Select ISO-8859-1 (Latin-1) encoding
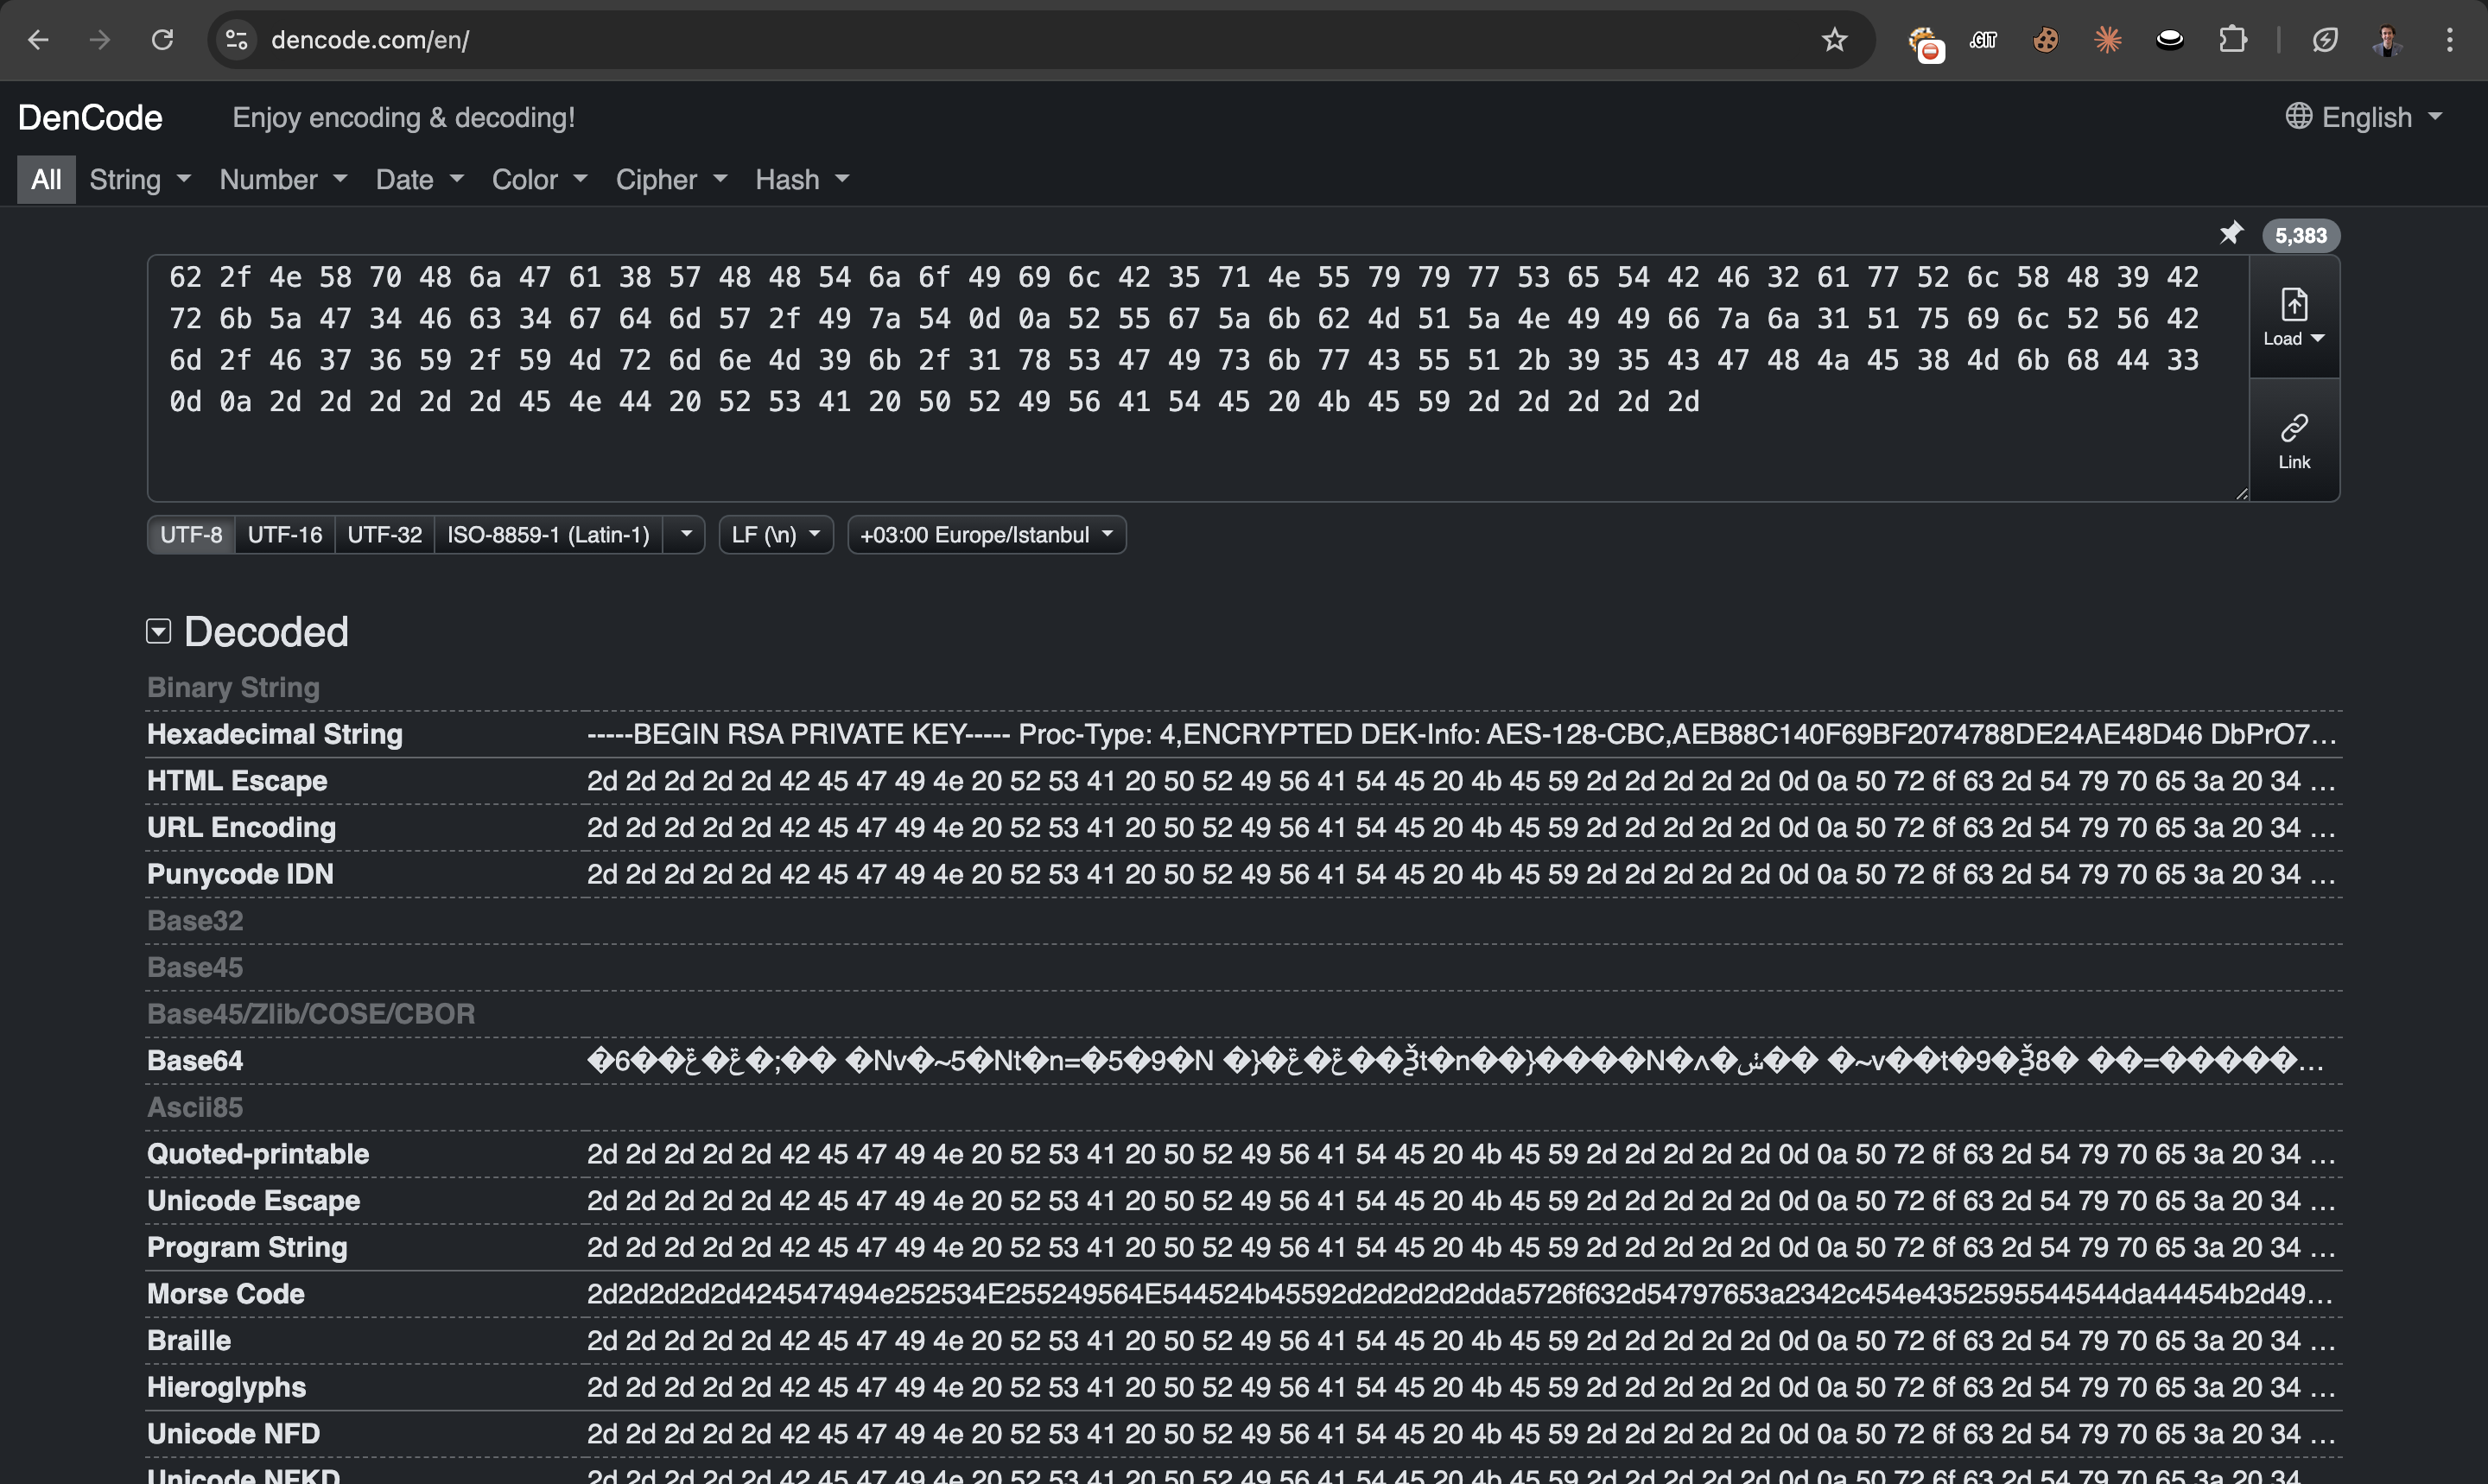The image size is (2488, 1484). click(x=548, y=535)
